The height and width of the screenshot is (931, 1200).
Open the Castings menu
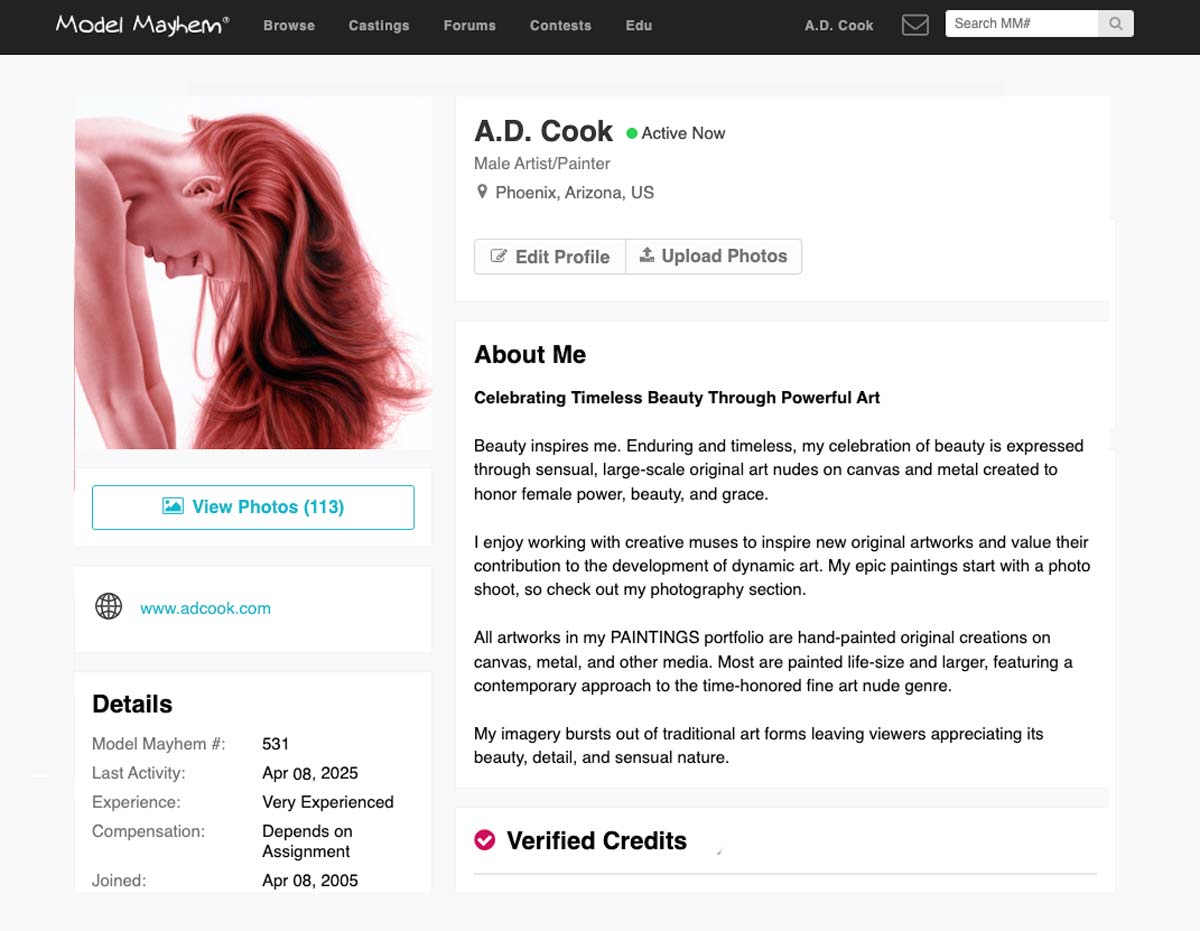(379, 25)
